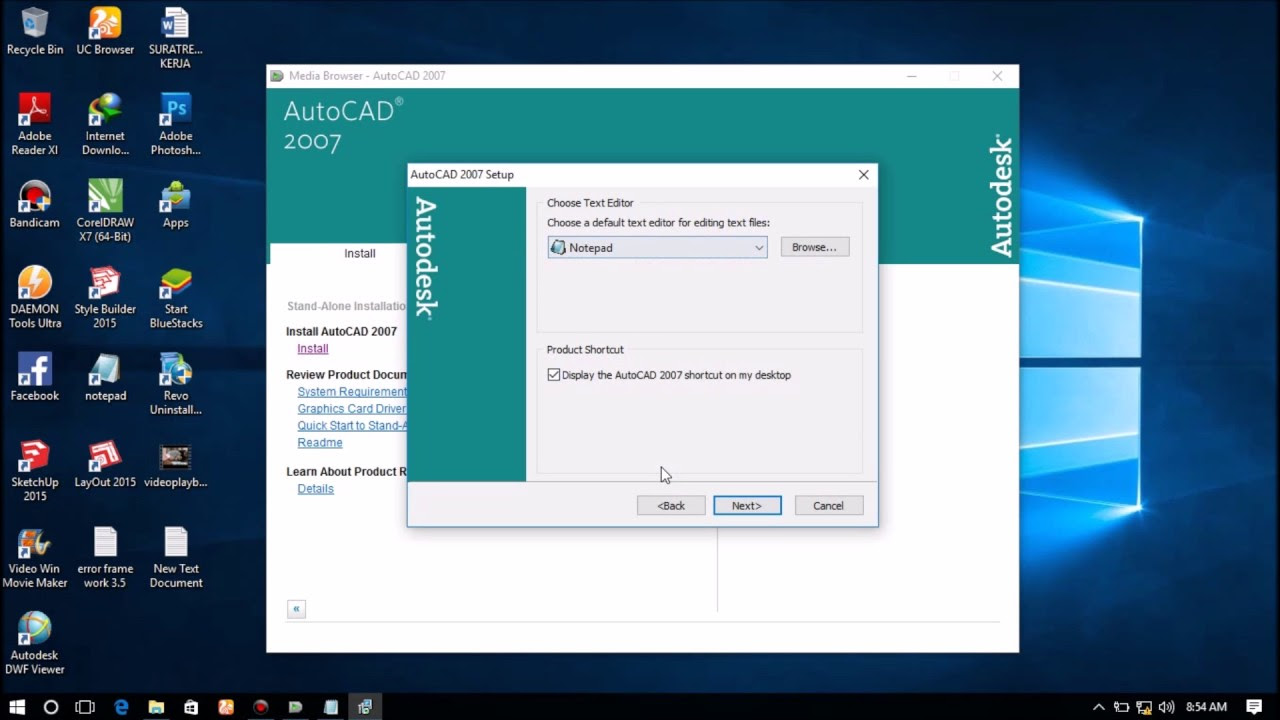Select CorelDRAW X7 (64-Bit) desktop icon
Image resolution: width=1280 pixels, height=720 pixels.
pyautogui.click(x=105, y=211)
